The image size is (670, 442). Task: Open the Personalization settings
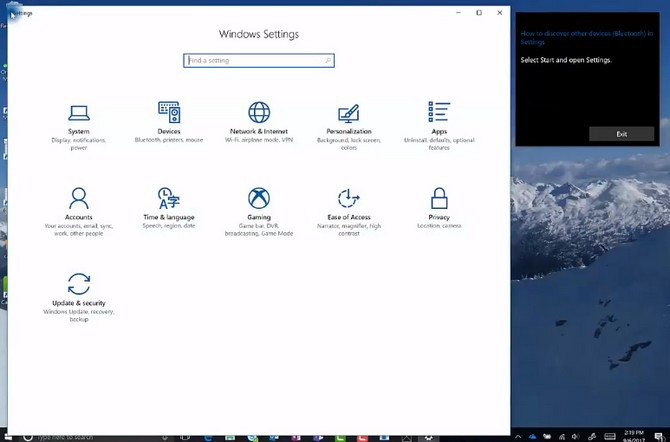click(349, 118)
